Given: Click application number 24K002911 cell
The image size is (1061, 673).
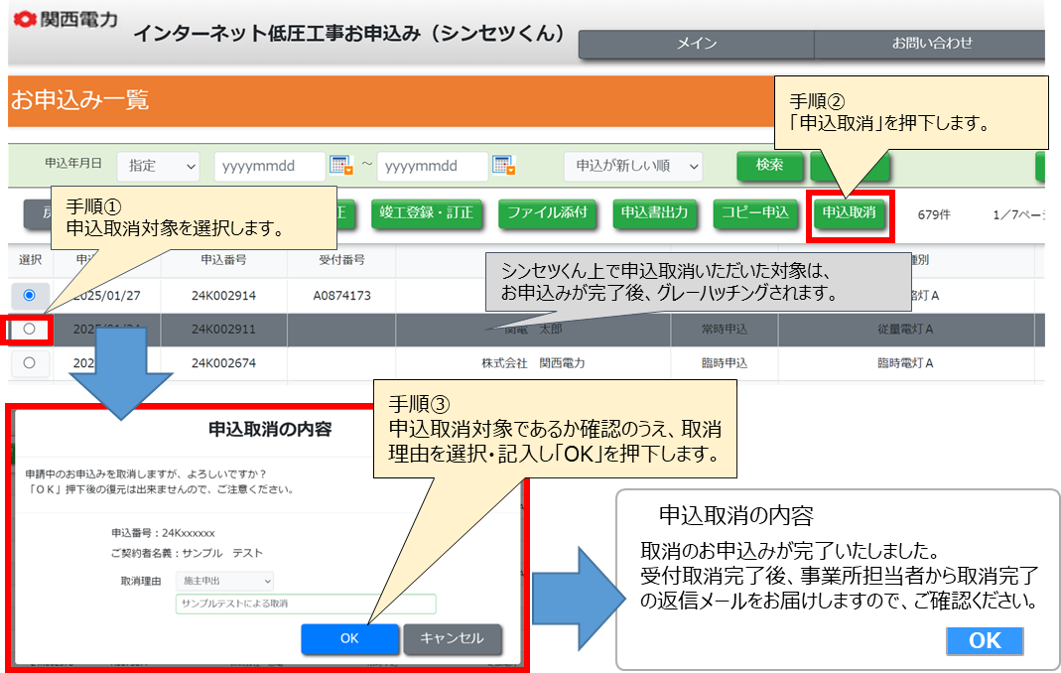Looking at the screenshot, I should [224, 329].
